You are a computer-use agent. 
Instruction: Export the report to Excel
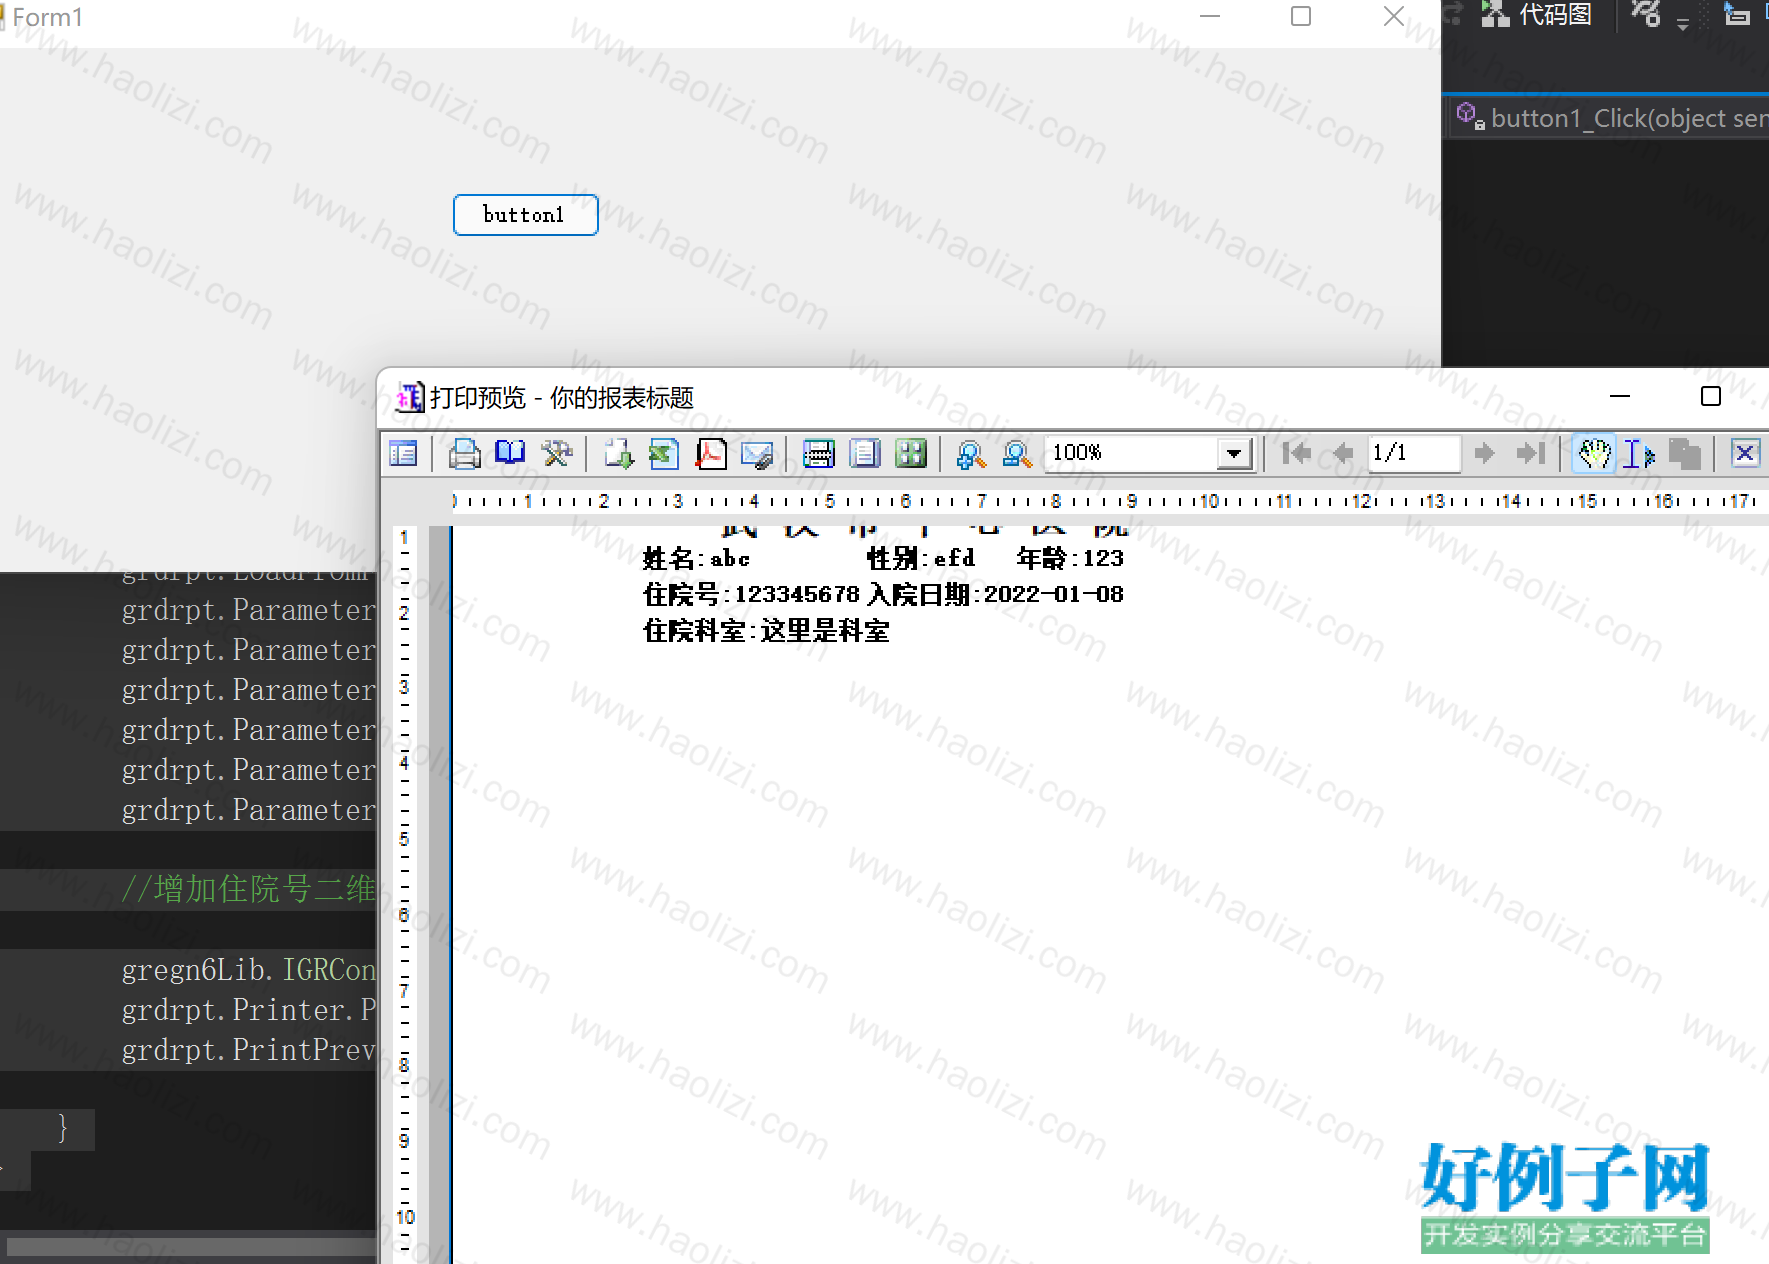(x=664, y=454)
